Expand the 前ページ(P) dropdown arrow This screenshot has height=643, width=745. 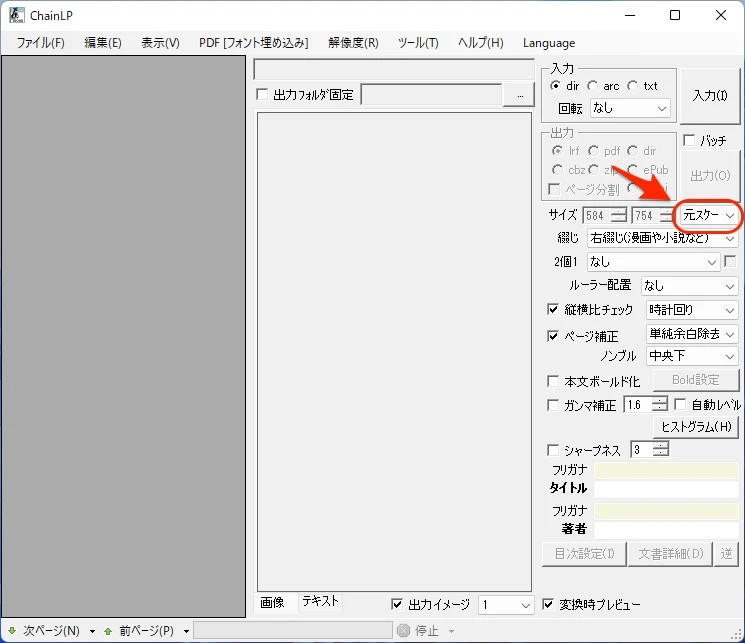(186, 632)
